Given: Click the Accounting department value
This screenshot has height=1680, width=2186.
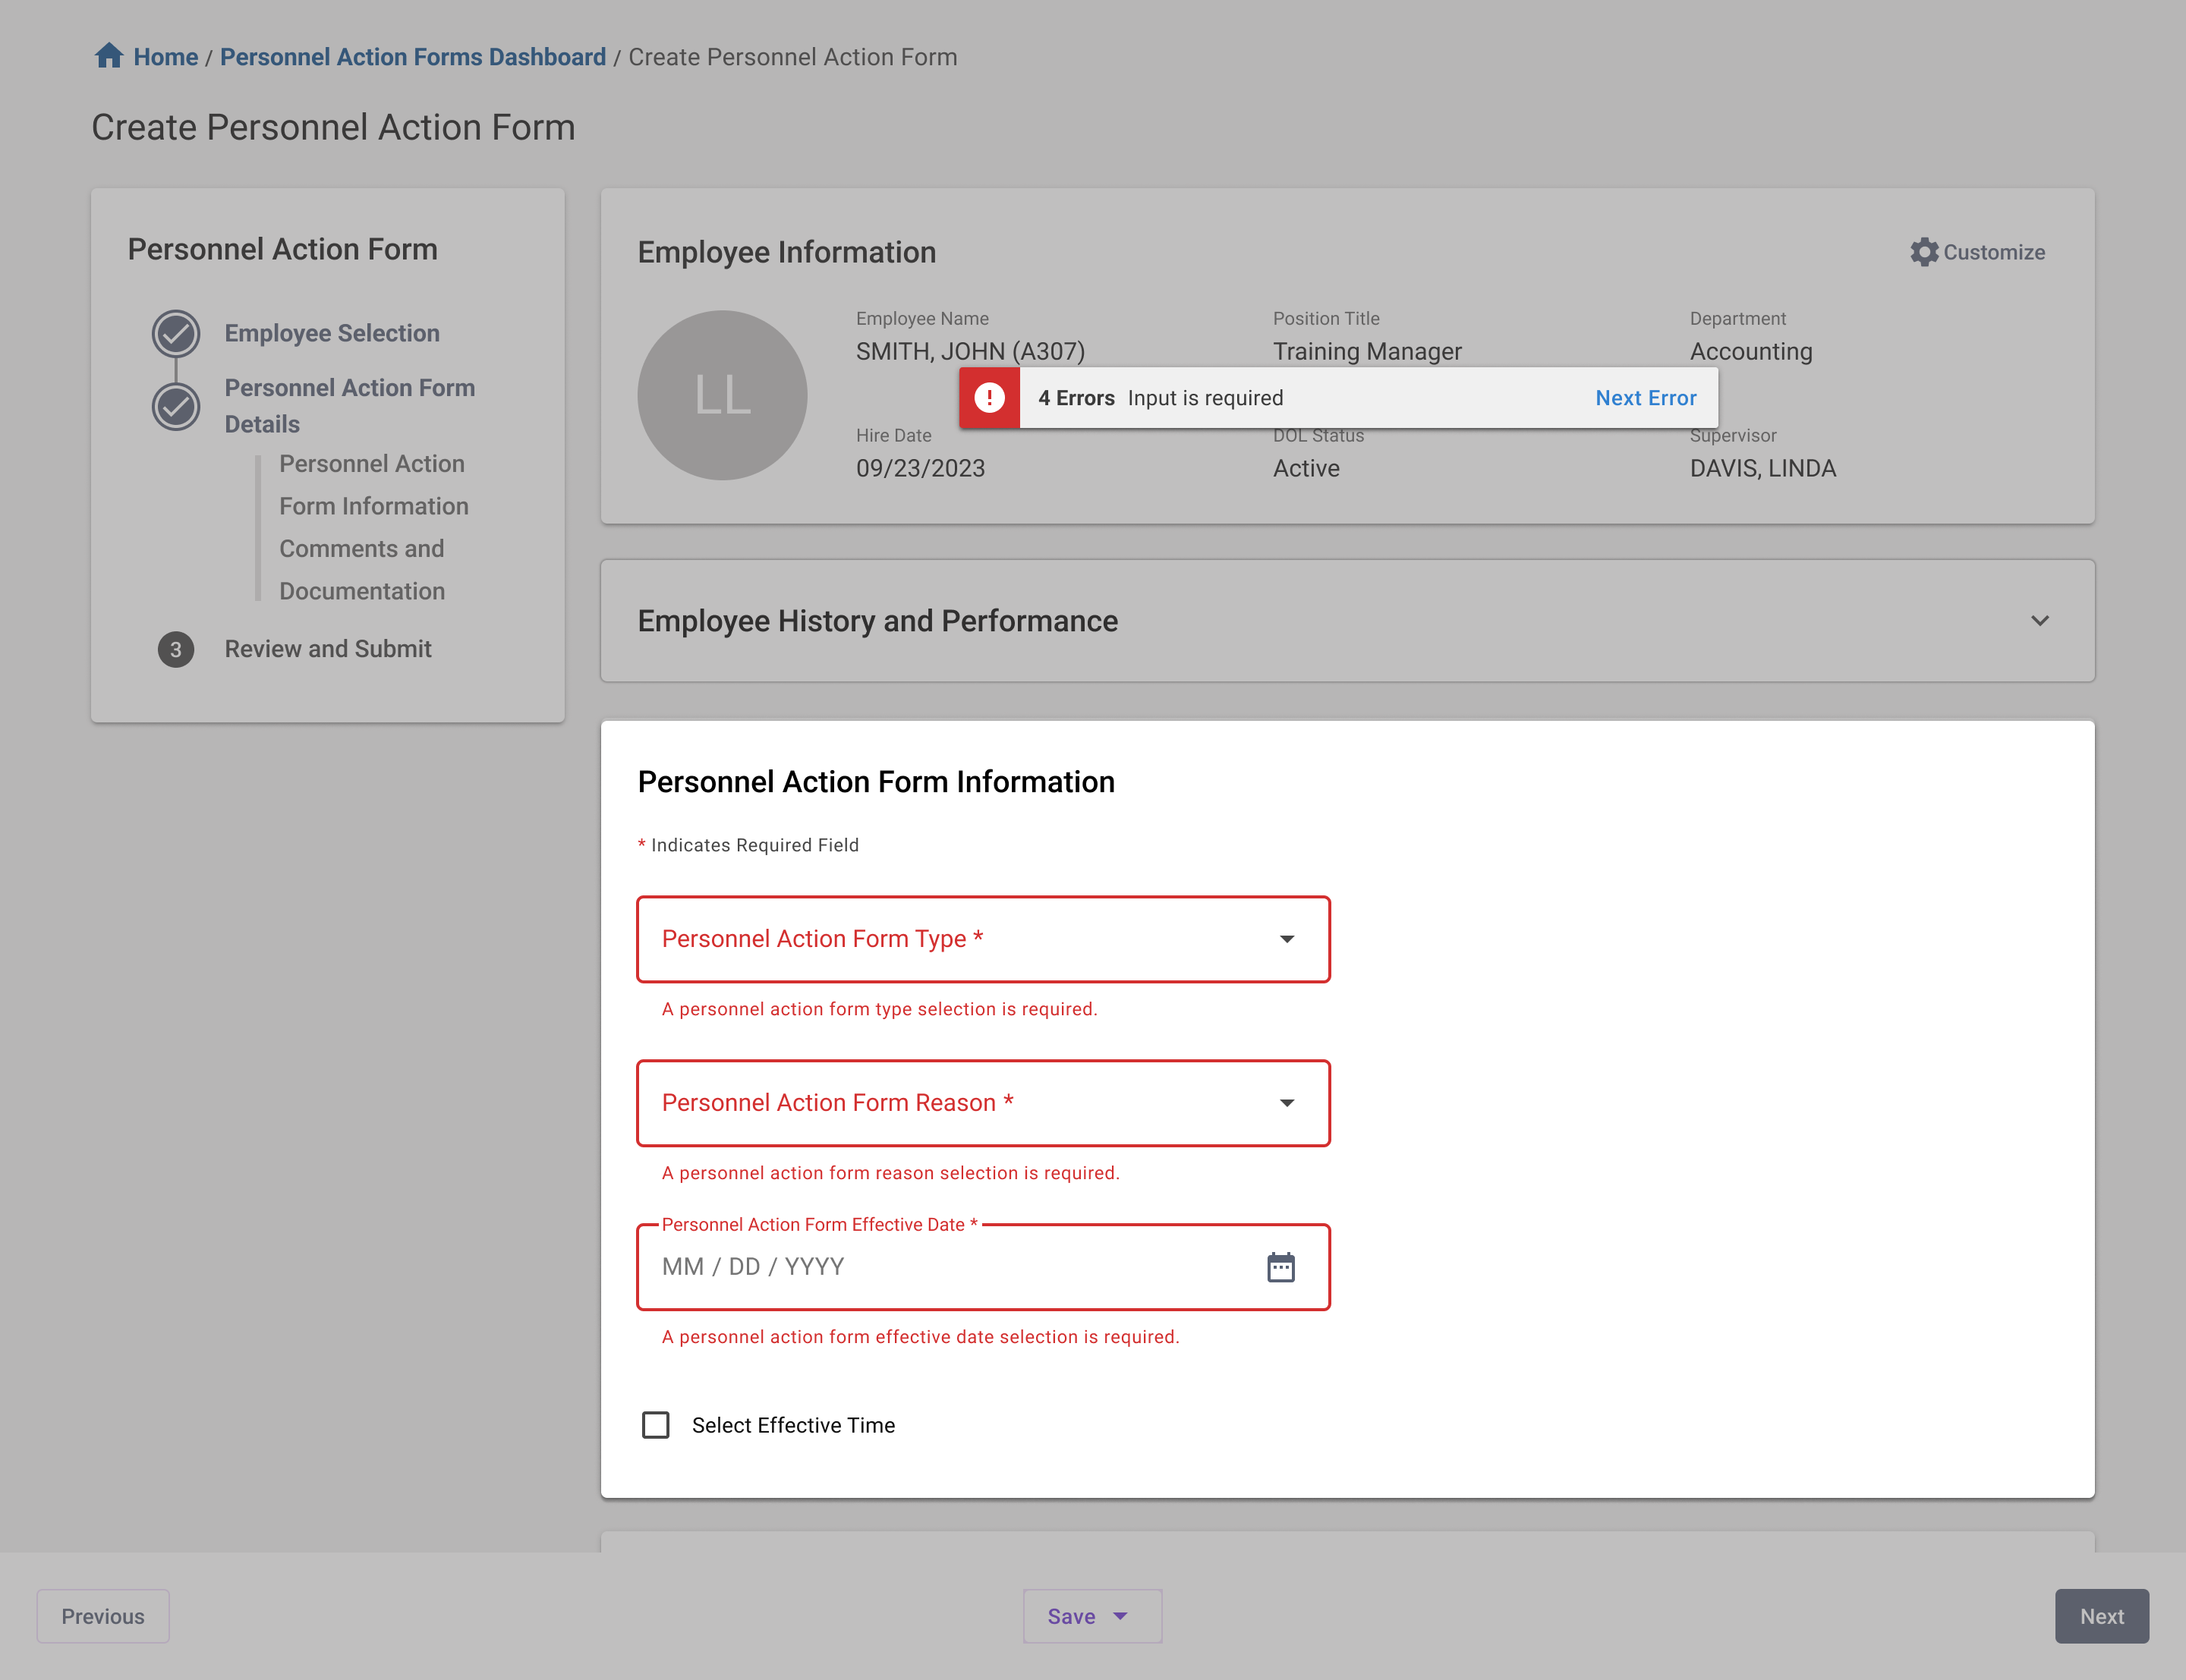Looking at the screenshot, I should pyautogui.click(x=1751, y=351).
